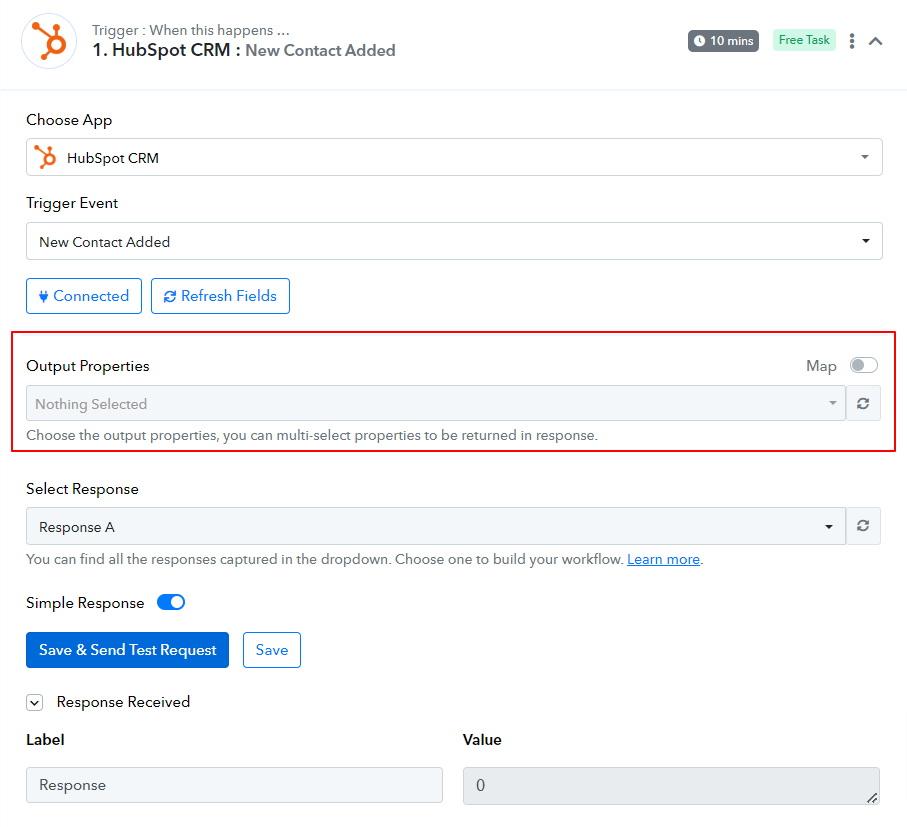Click the 'Output Properties' label
The image size is (907, 827).
[x=88, y=366]
